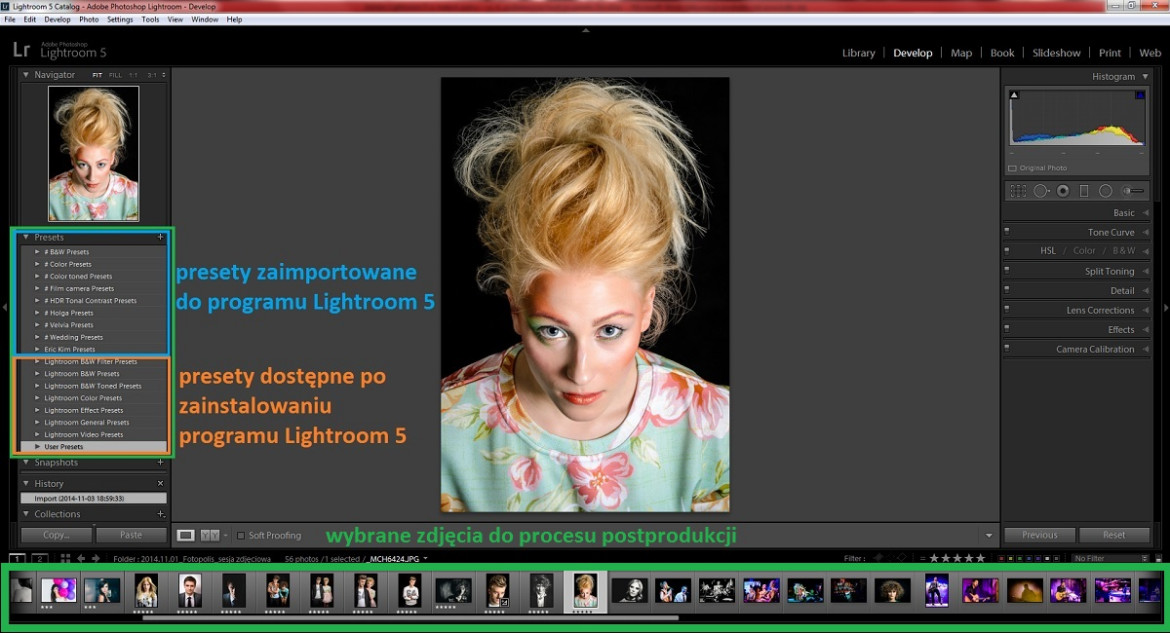Viewport: 1170px width, 633px height.
Task: Expand the User Presets folder
Action: tap(37, 446)
